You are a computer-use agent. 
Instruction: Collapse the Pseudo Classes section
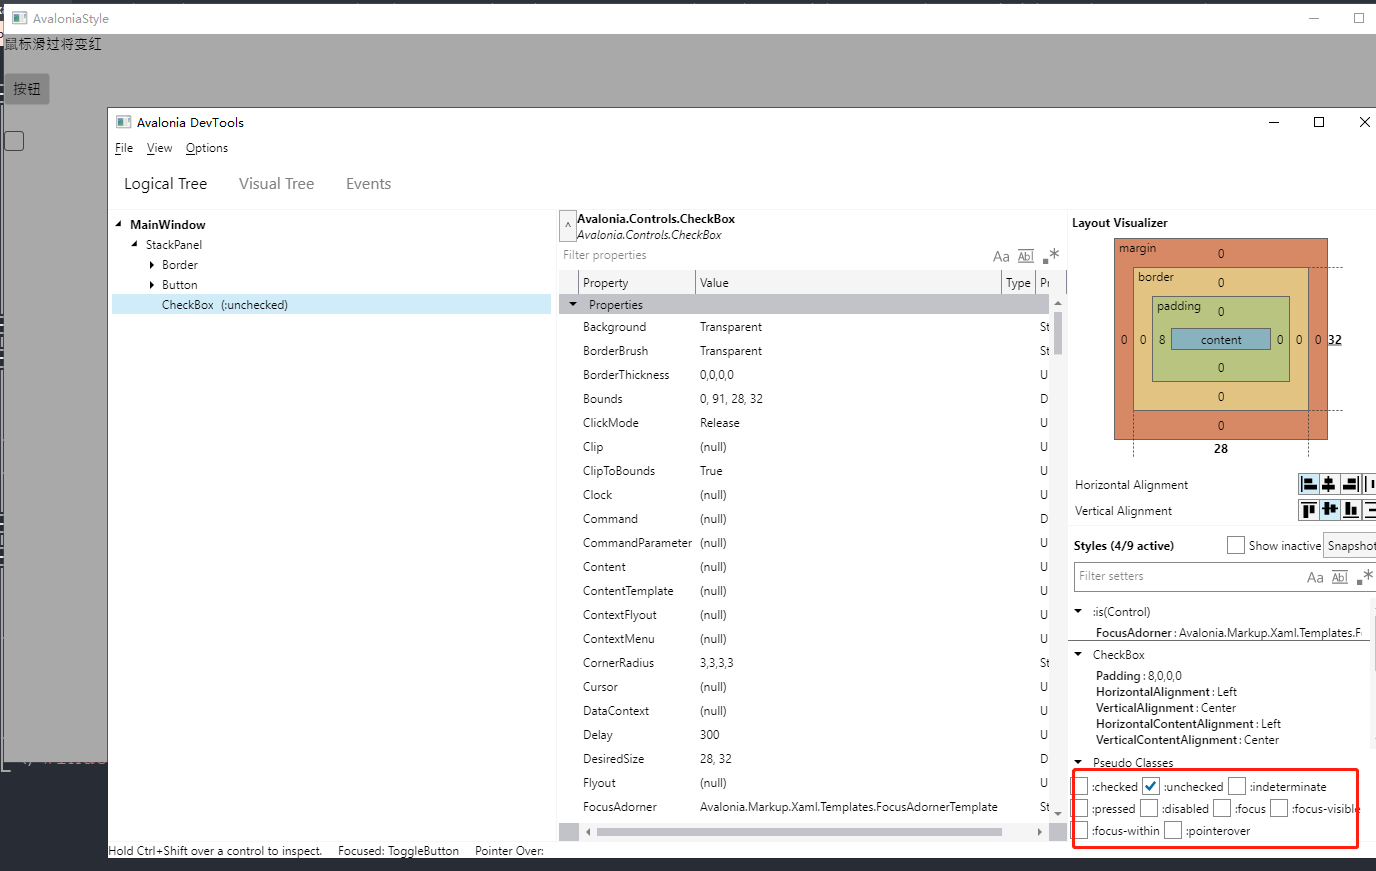coord(1078,762)
